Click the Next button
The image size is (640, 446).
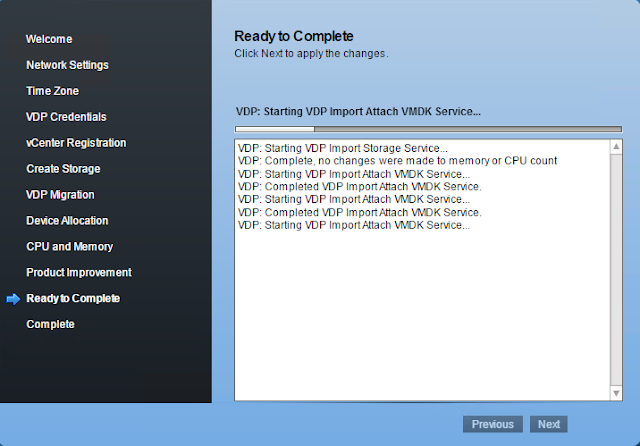(x=549, y=424)
